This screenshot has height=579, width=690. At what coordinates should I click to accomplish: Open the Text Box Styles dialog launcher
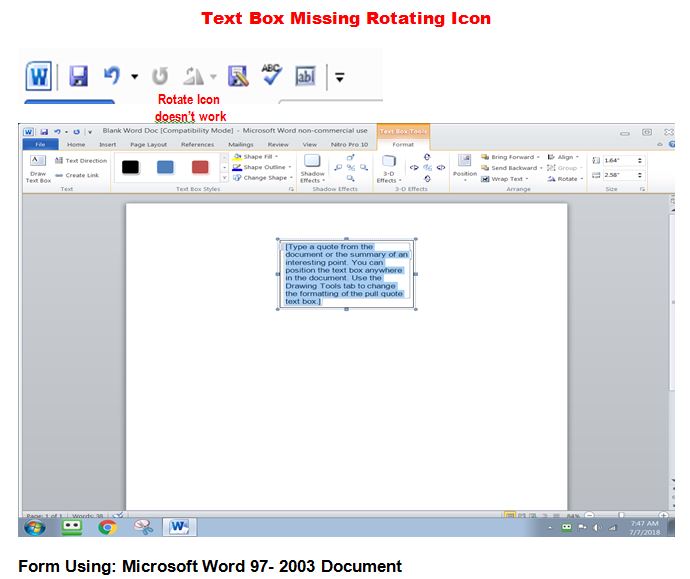pyautogui.click(x=291, y=189)
